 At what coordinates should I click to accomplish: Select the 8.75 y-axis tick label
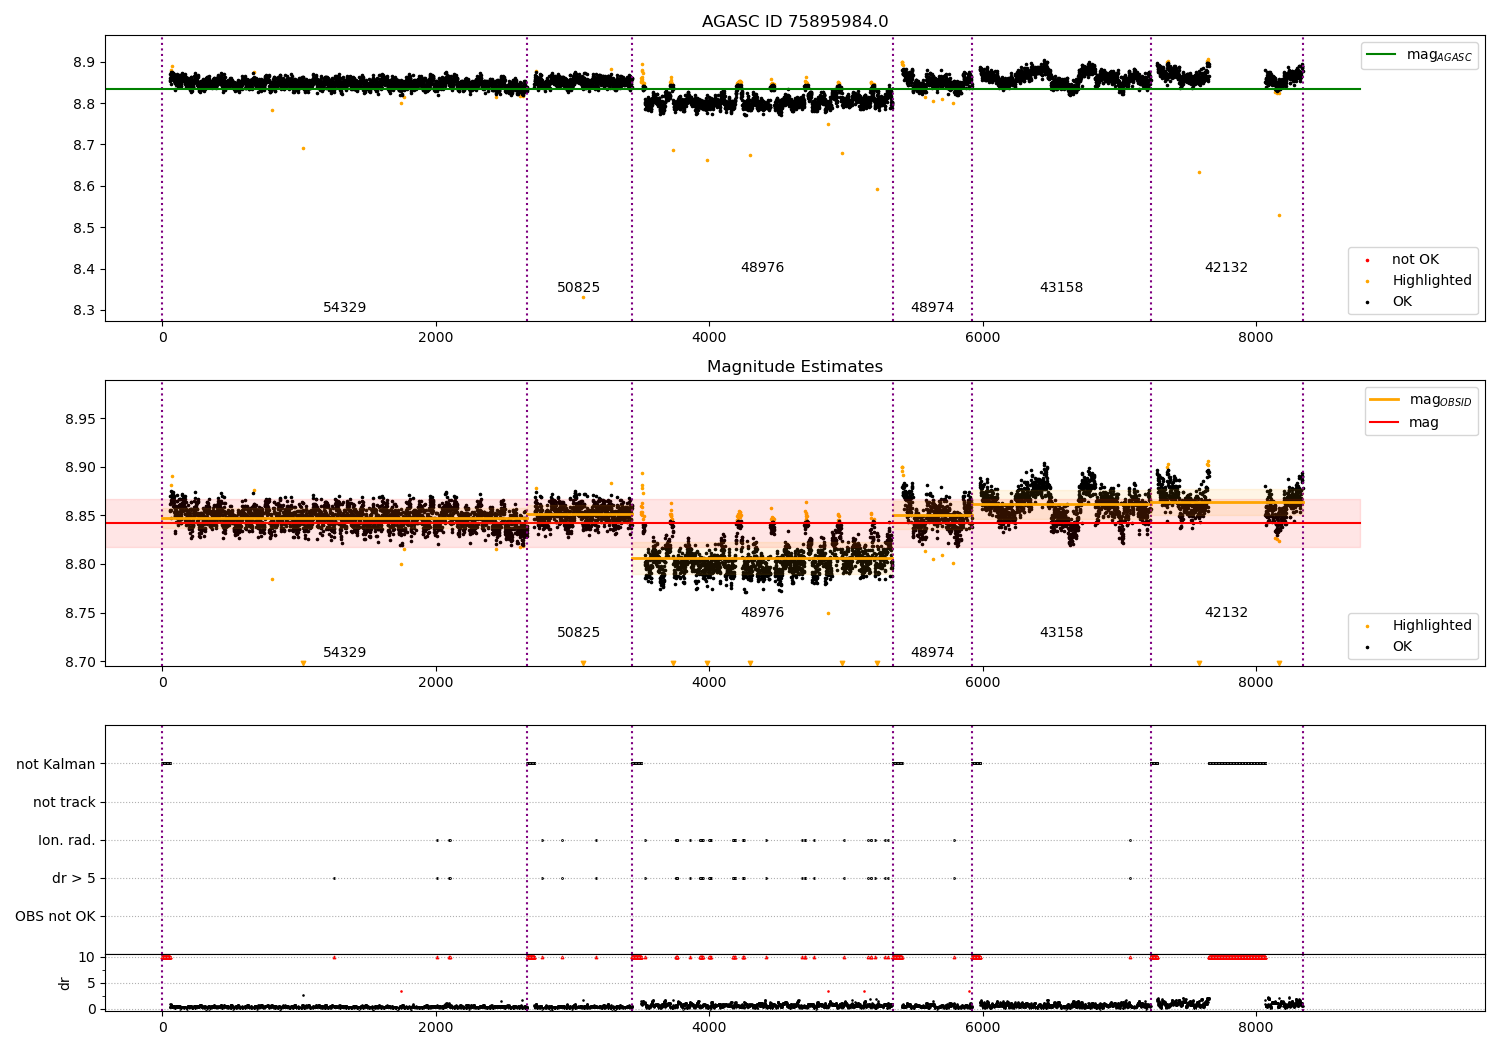click(x=80, y=614)
